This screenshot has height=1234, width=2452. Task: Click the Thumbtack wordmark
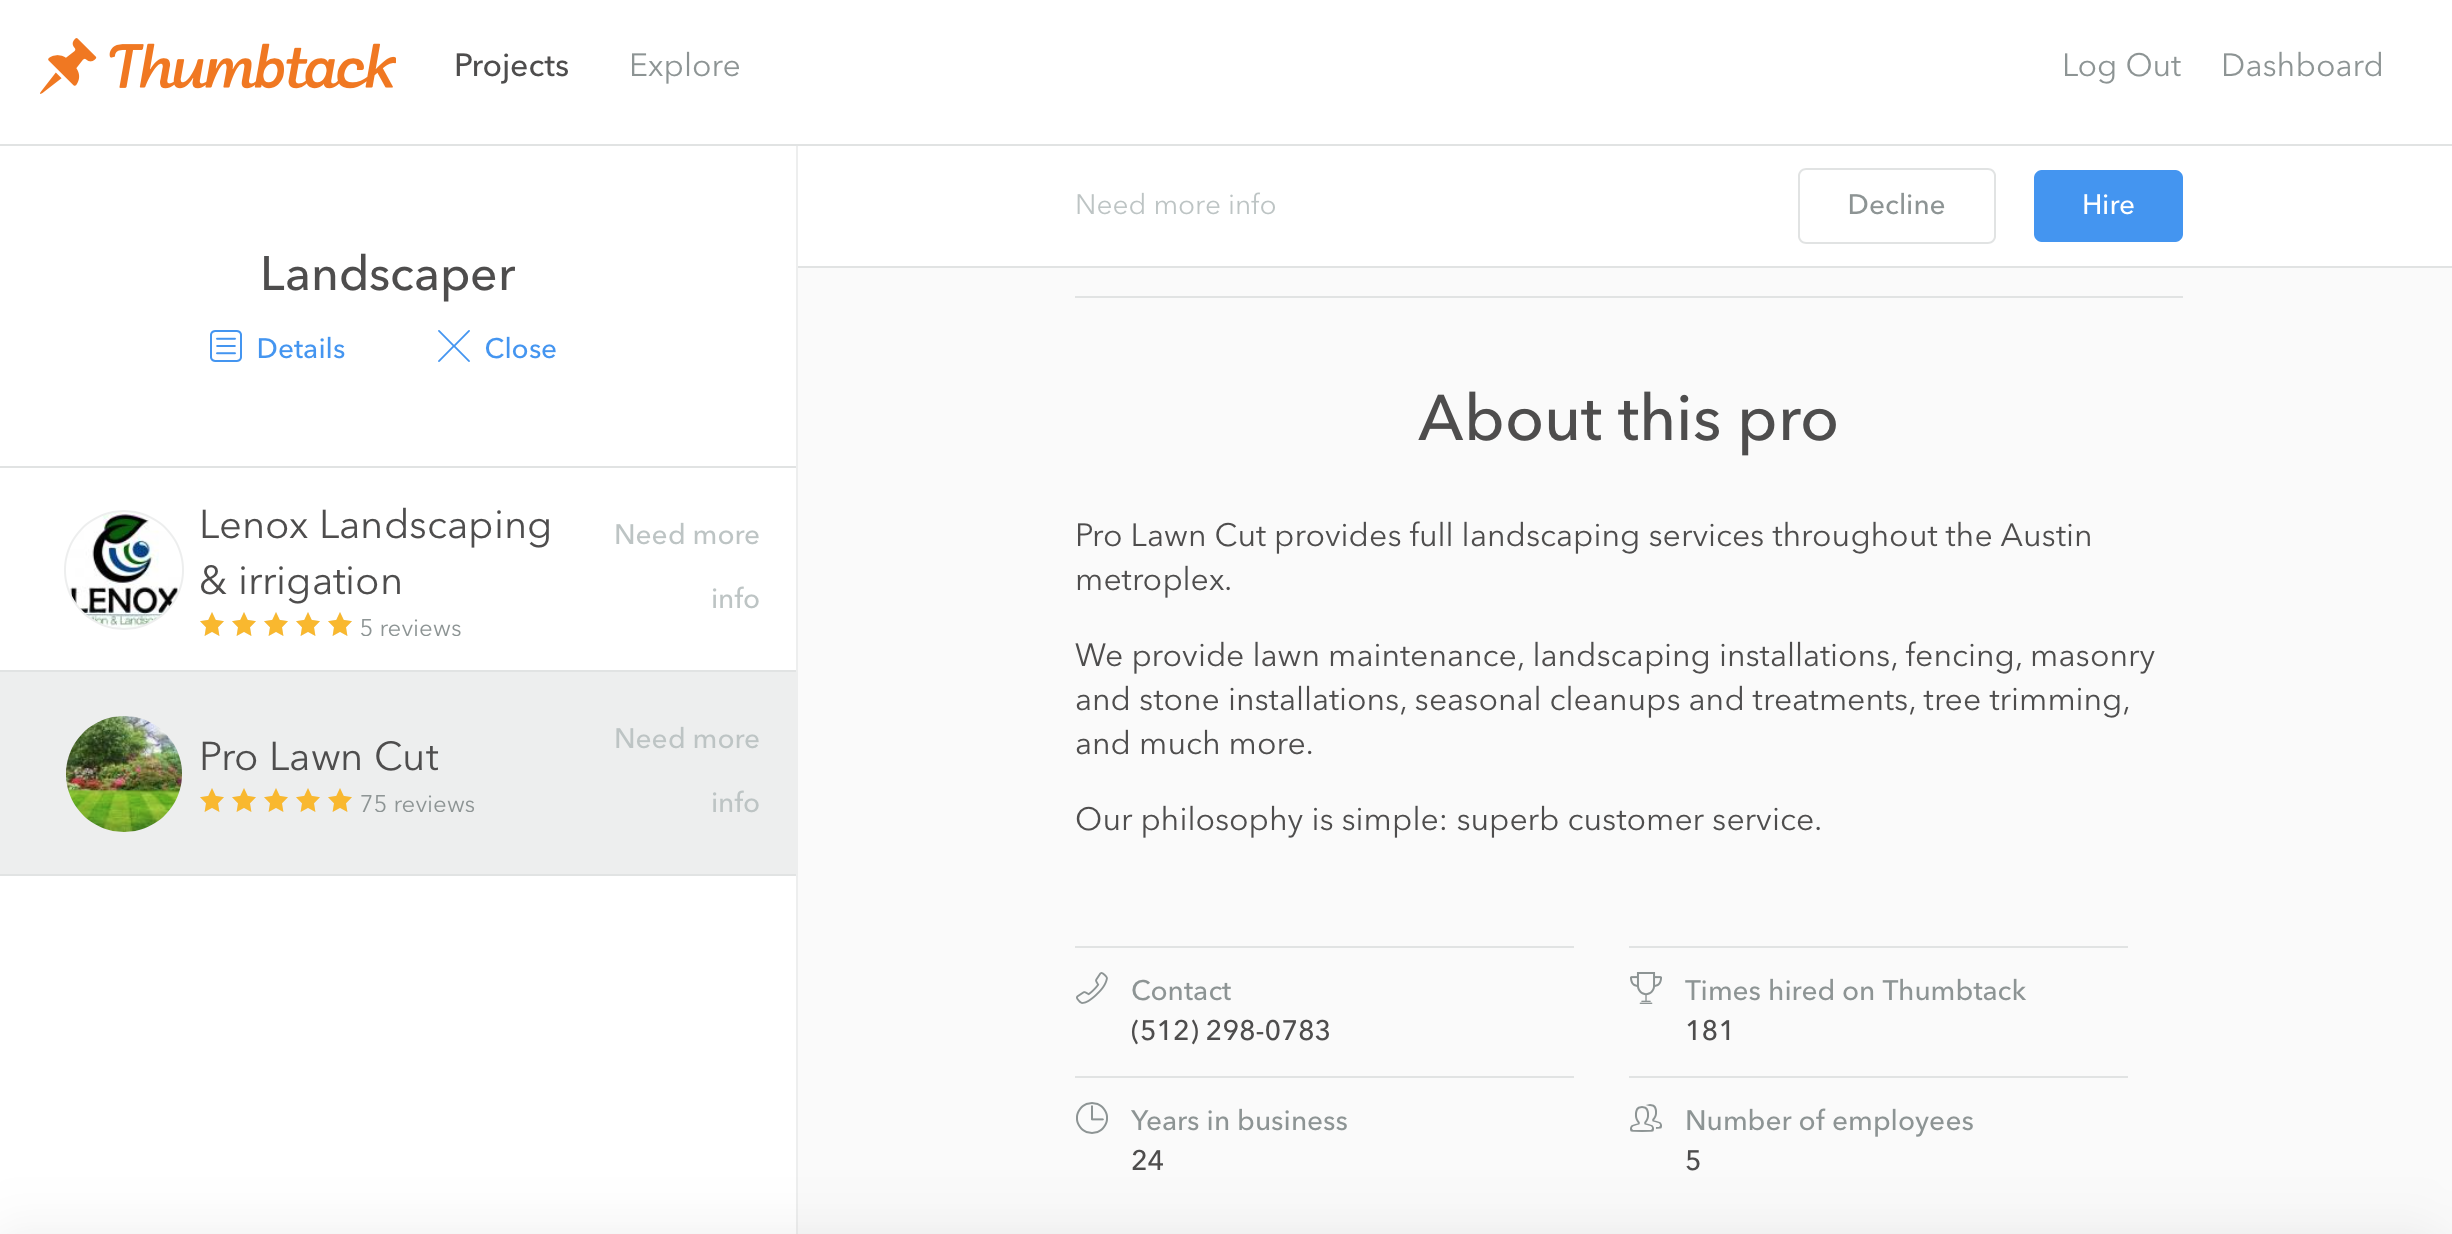252,66
